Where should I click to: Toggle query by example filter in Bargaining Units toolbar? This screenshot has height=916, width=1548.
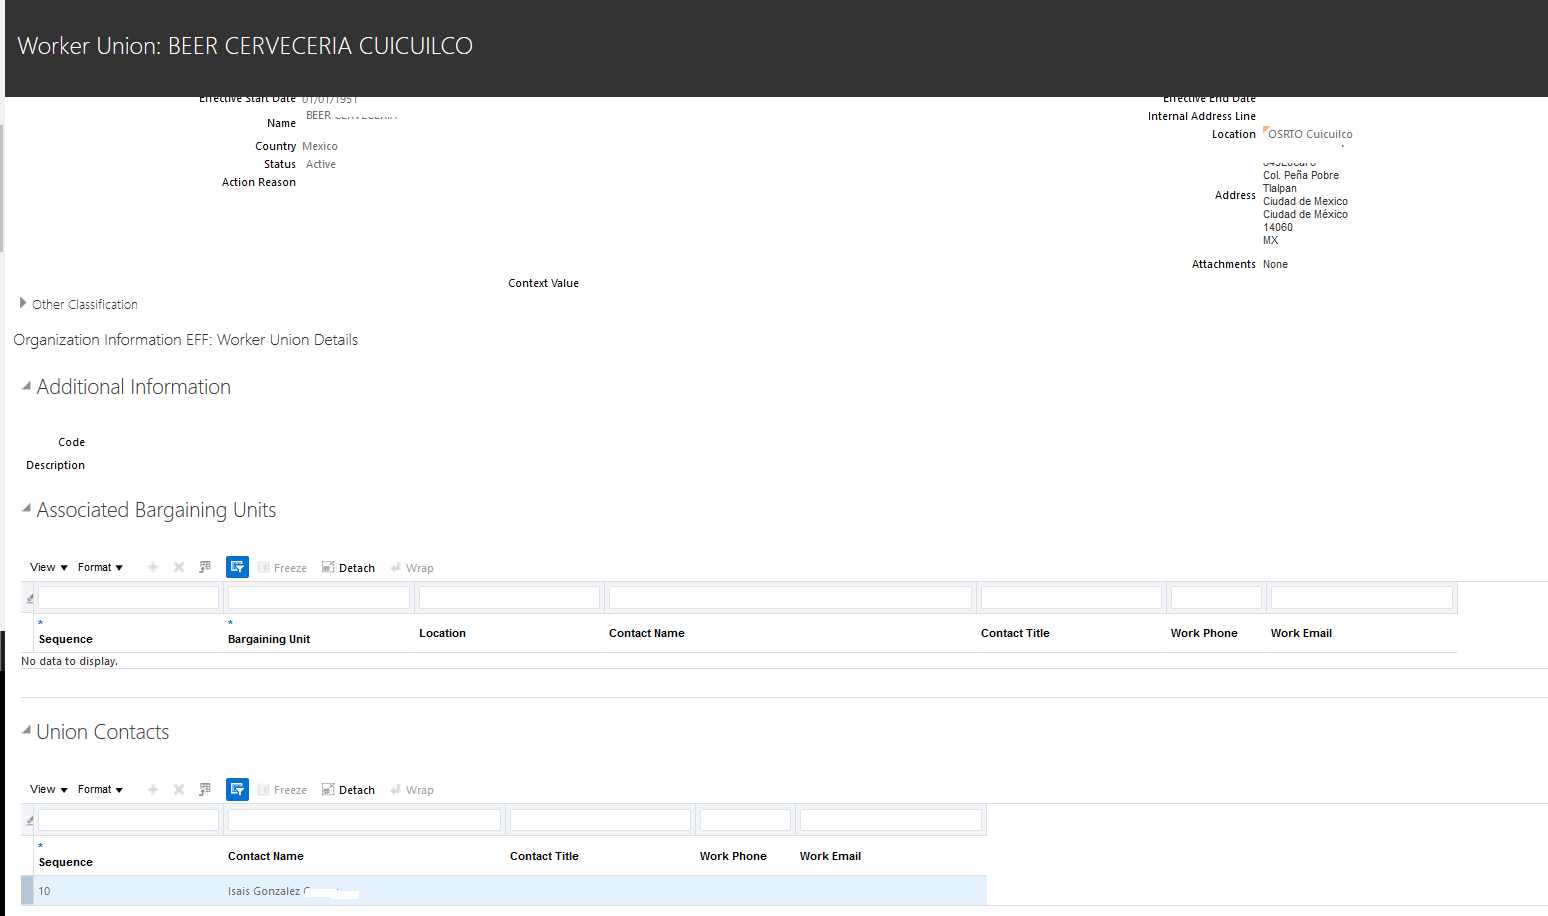pyautogui.click(x=237, y=567)
